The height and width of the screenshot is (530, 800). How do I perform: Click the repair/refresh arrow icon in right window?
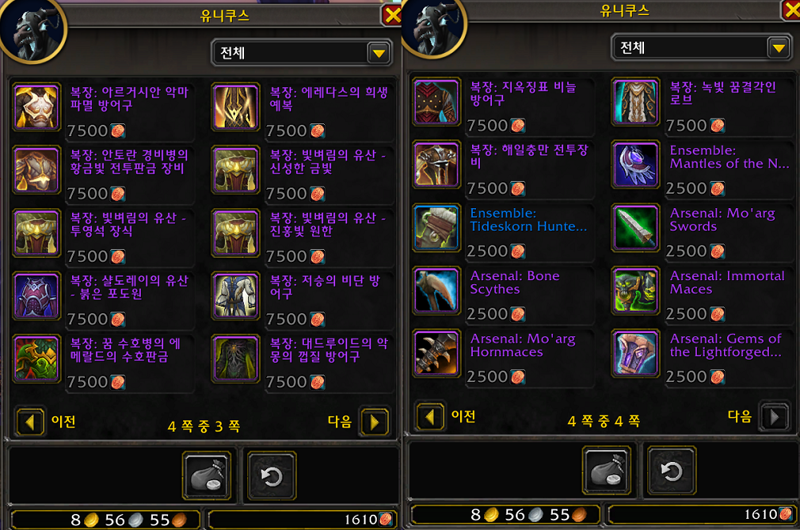coord(671,471)
